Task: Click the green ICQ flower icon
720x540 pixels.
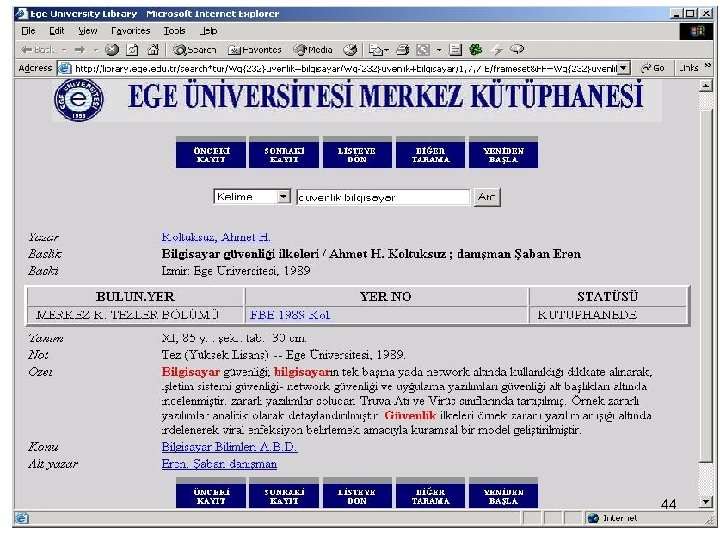Action: [x=476, y=50]
